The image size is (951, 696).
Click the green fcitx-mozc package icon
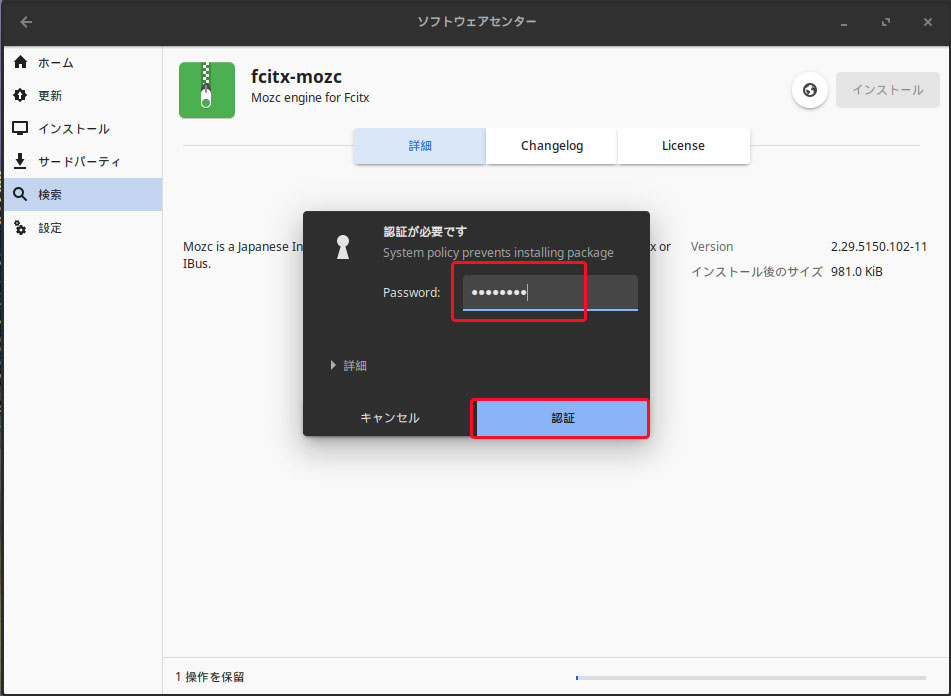[x=207, y=90]
